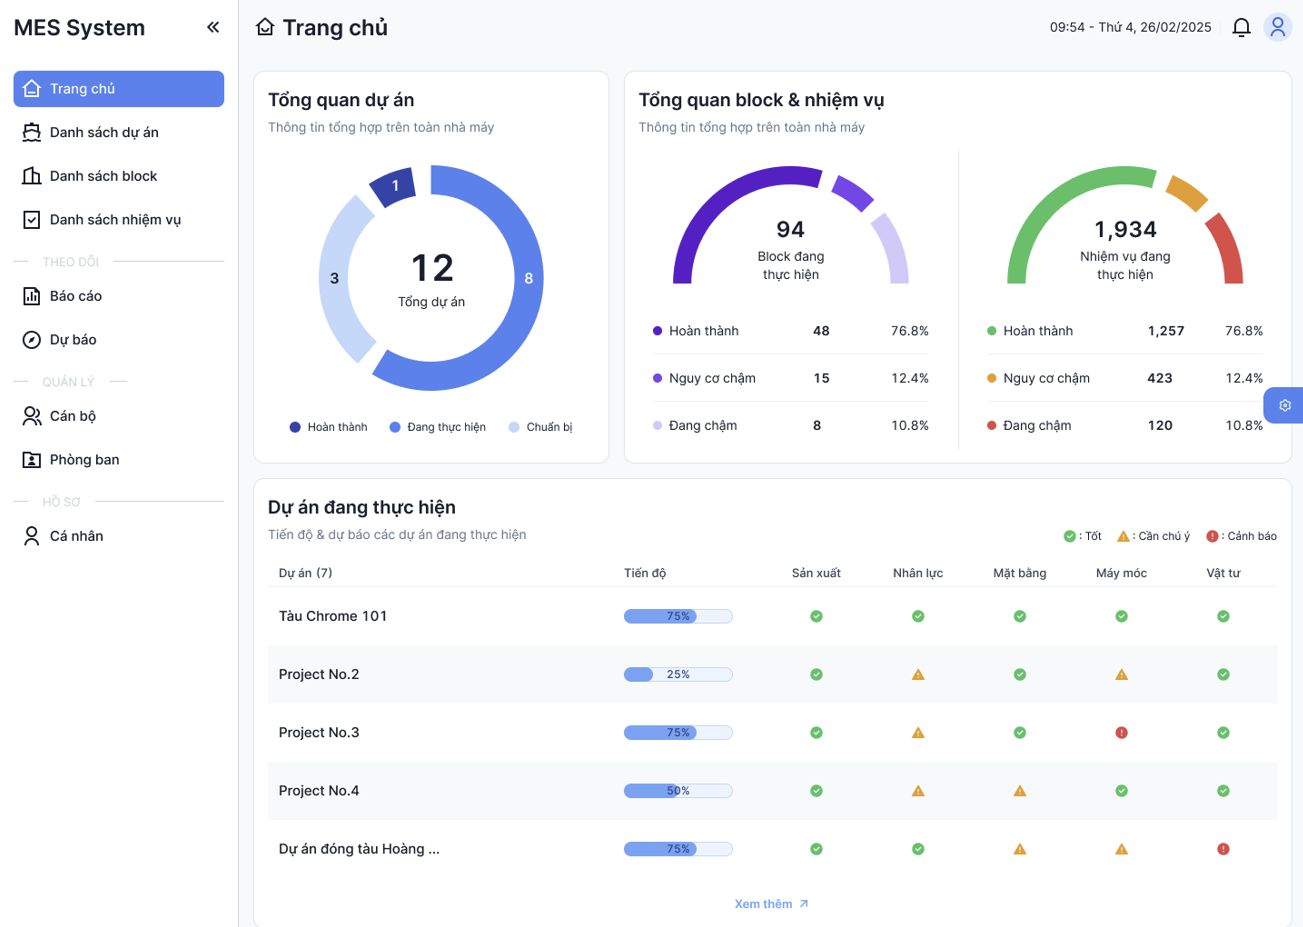The width and height of the screenshot is (1303, 927).
Task: Click the donut segment showing 8 projects
Action: [x=528, y=279]
